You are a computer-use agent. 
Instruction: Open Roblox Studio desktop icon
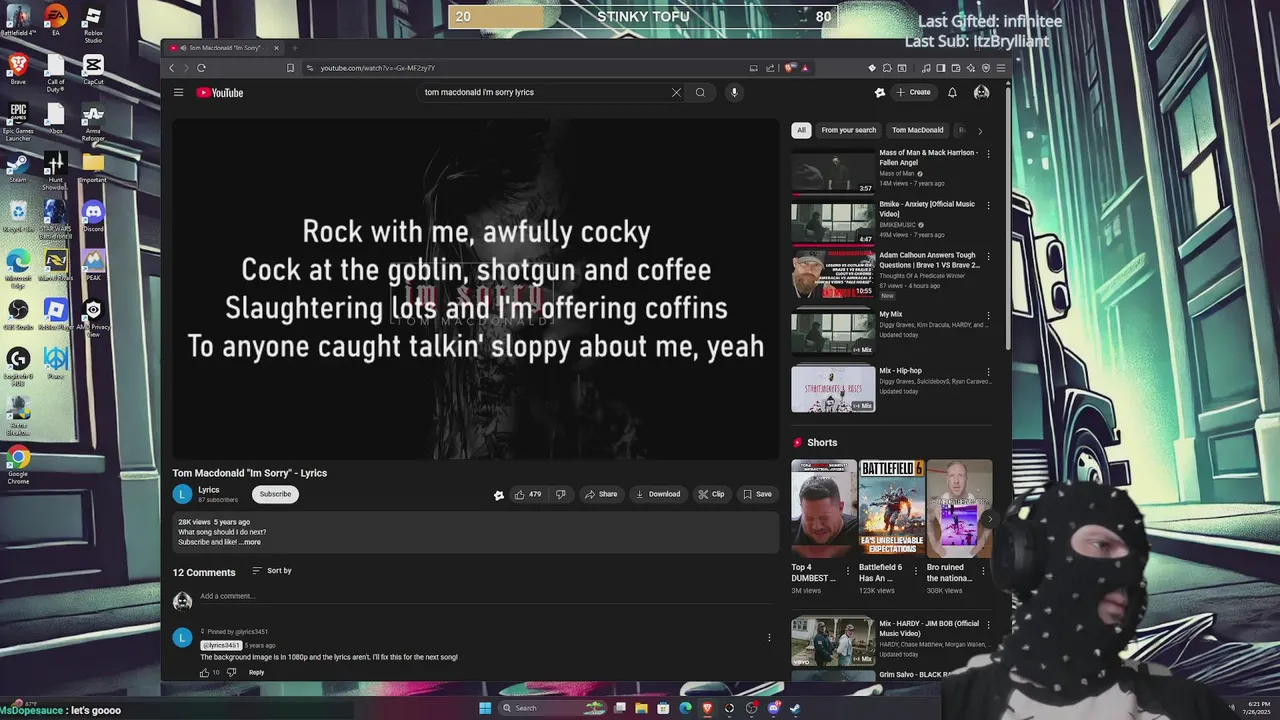(x=93, y=24)
